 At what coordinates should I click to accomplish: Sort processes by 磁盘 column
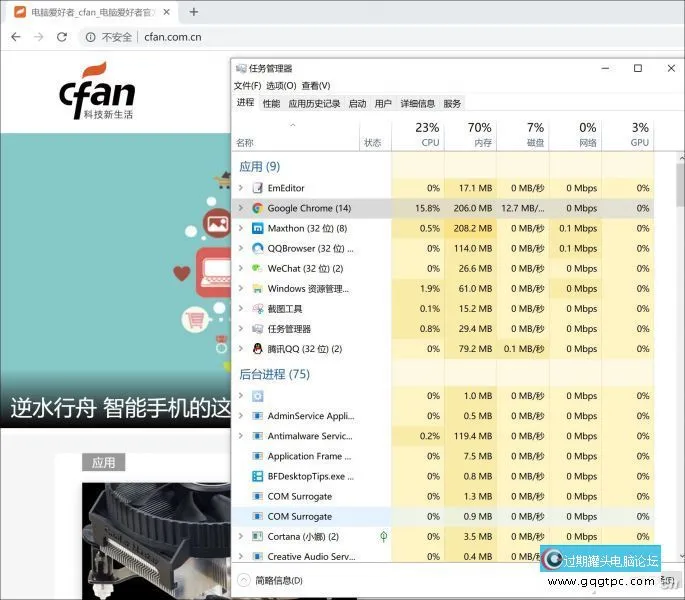click(523, 135)
